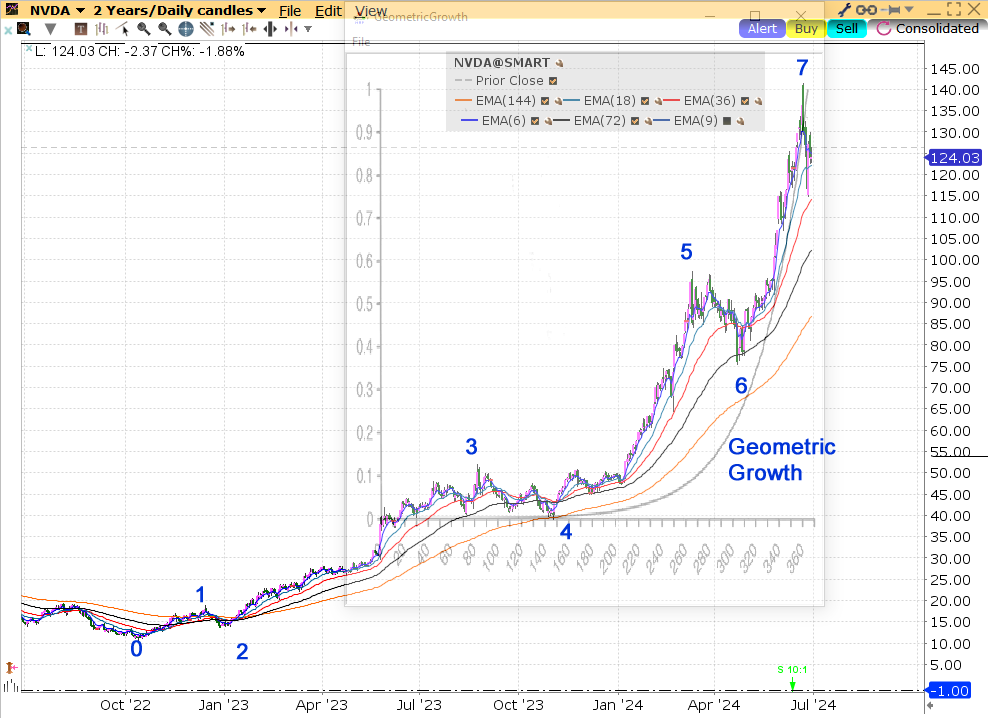Click the red marker icon above the volume bars

(11, 667)
